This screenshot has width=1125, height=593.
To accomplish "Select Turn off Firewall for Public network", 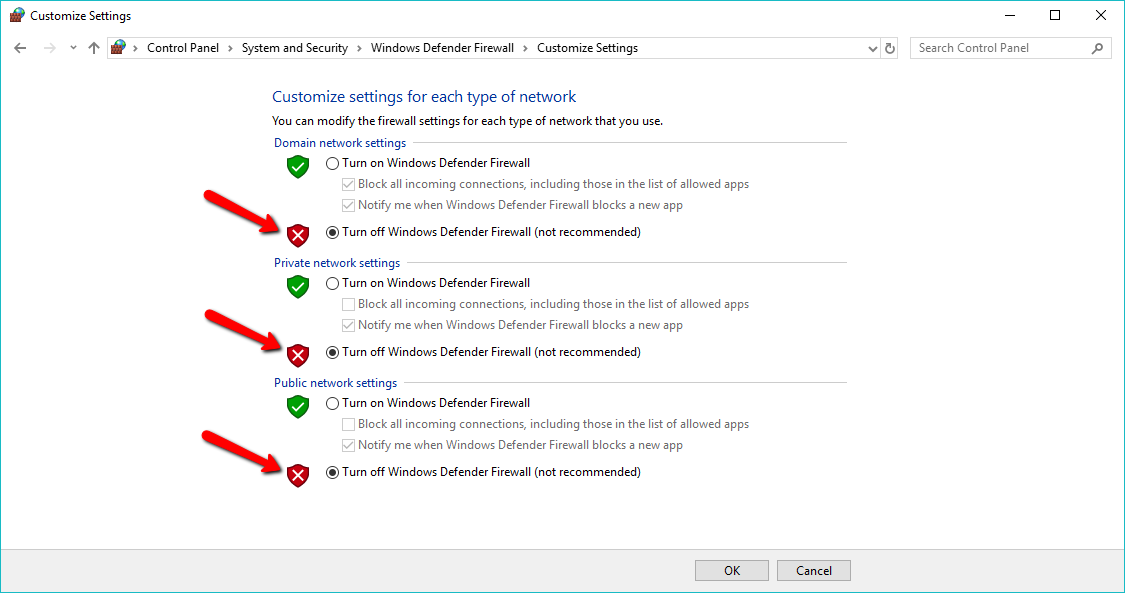I will coord(332,473).
